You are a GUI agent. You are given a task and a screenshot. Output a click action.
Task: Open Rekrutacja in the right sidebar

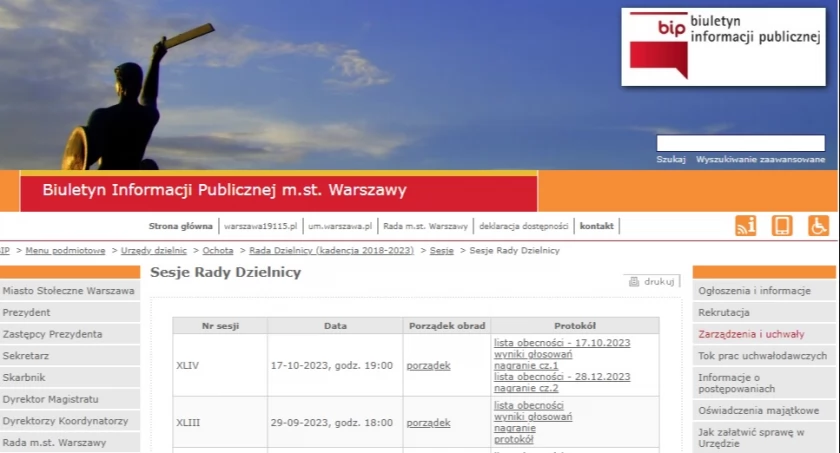[x=764, y=312]
